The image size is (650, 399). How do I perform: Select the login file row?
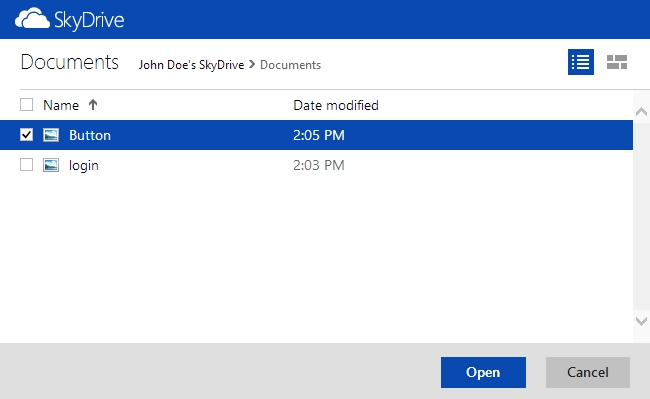coord(316,165)
